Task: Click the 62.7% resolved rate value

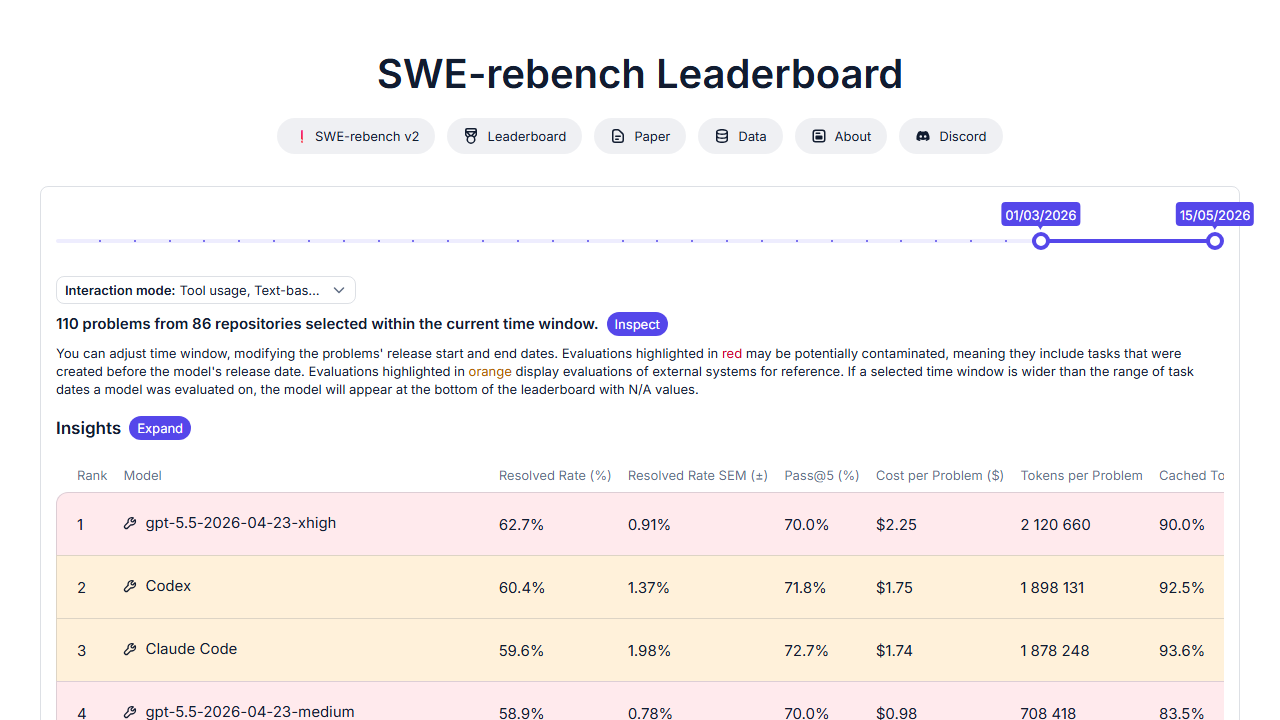Action: pyautogui.click(x=521, y=524)
